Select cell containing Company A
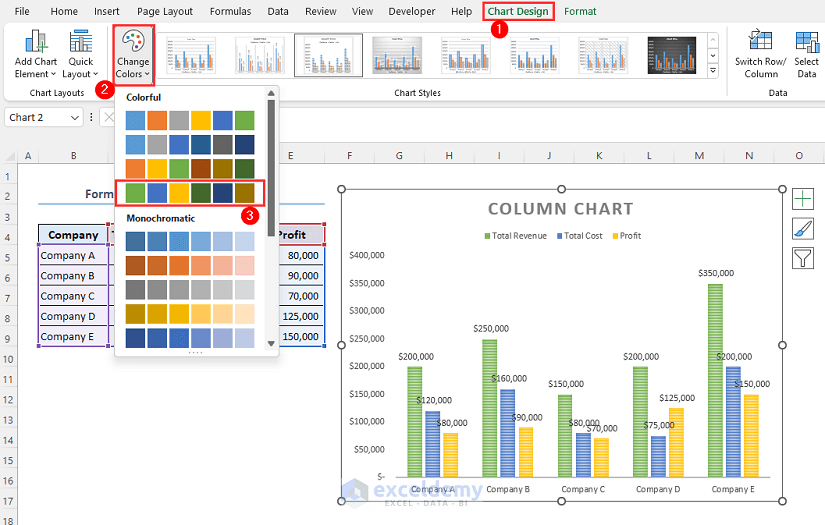Image resolution: width=825 pixels, height=525 pixels. click(x=73, y=256)
